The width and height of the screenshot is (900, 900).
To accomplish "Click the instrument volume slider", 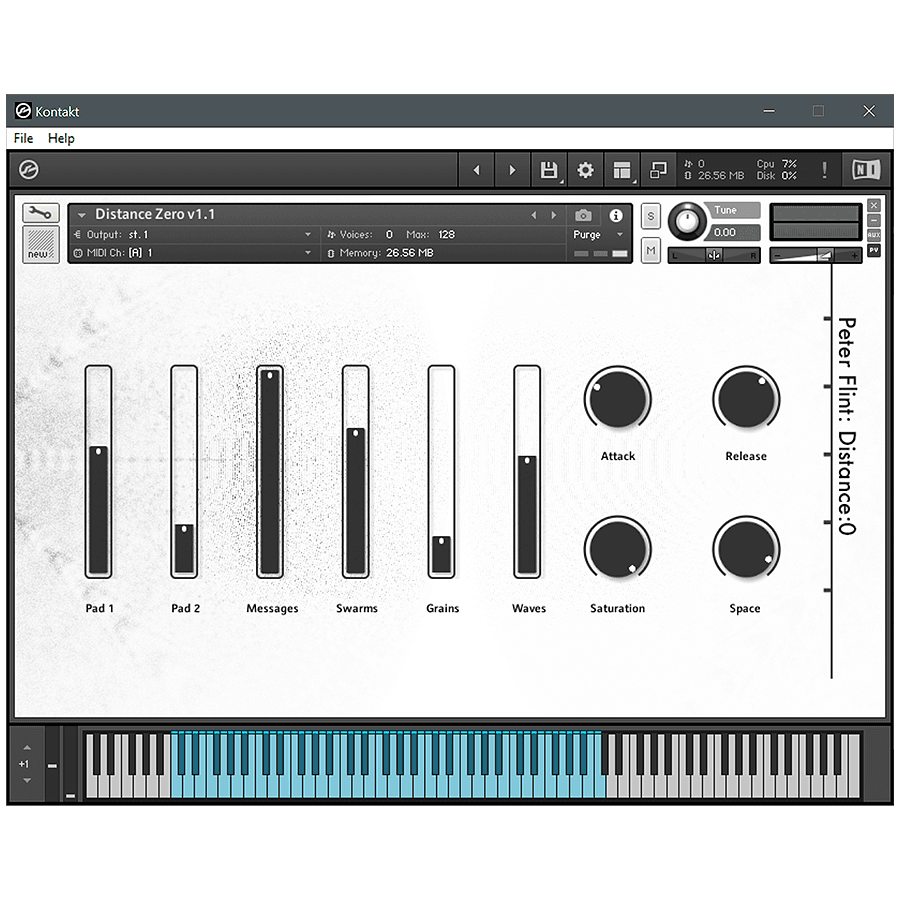I will click(815, 255).
